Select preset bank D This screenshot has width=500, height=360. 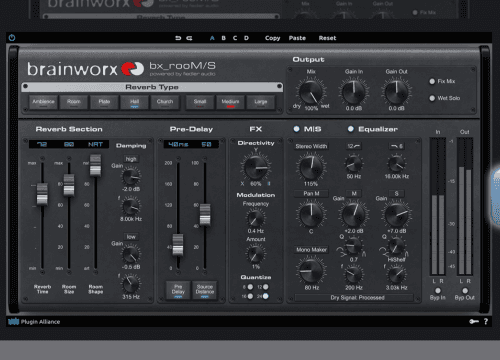click(x=246, y=38)
